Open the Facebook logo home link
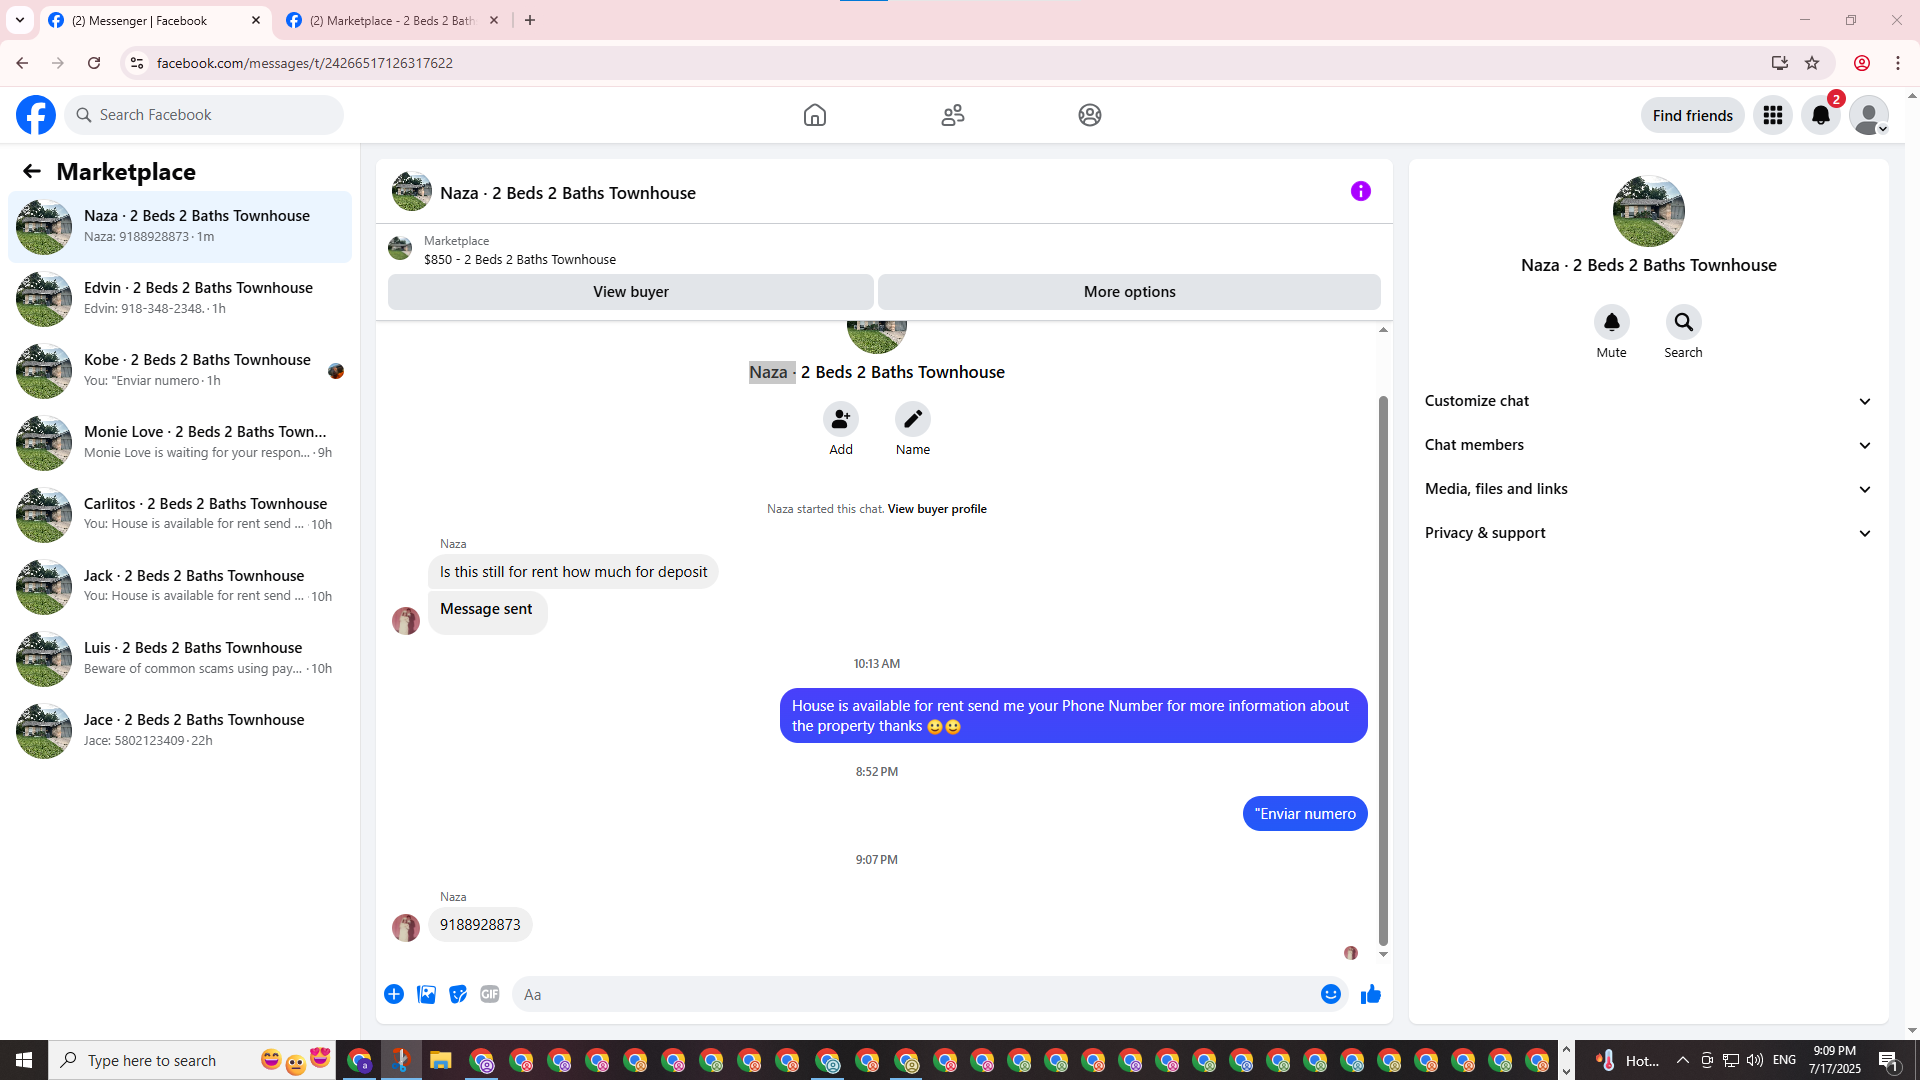The image size is (1920, 1080). tap(36, 115)
